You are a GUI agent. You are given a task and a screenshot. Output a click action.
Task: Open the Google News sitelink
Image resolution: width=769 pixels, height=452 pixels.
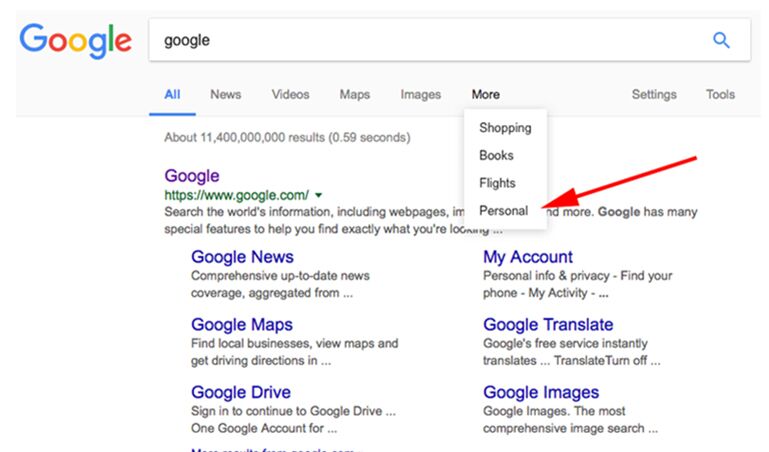tap(242, 257)
